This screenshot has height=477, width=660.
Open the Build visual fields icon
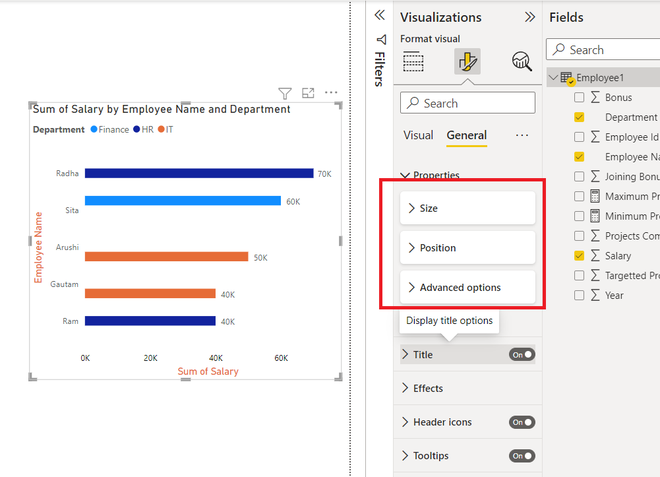pos(413,62)
